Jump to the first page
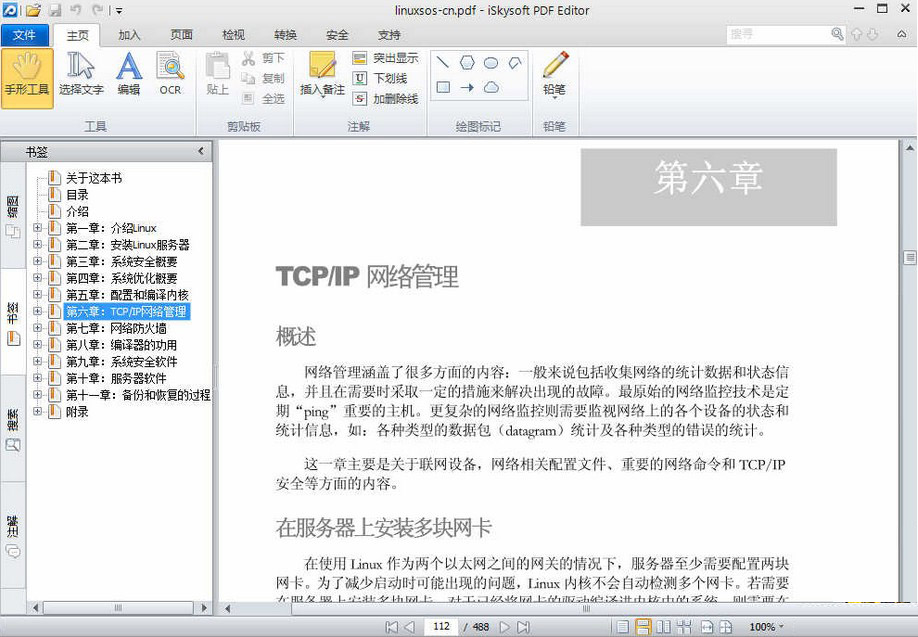The height and width of the screenshot is (637, 918). (x=391, y=627)
